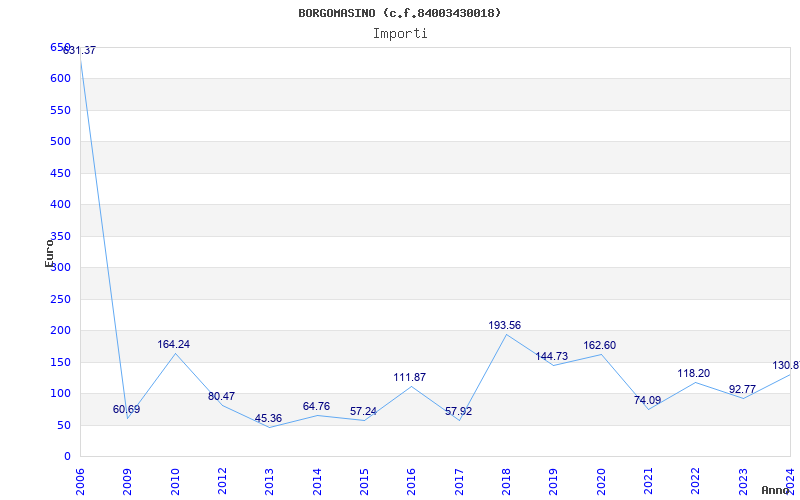Click the x-axis year 2016
800x500 pixels.
coord(412,482)
